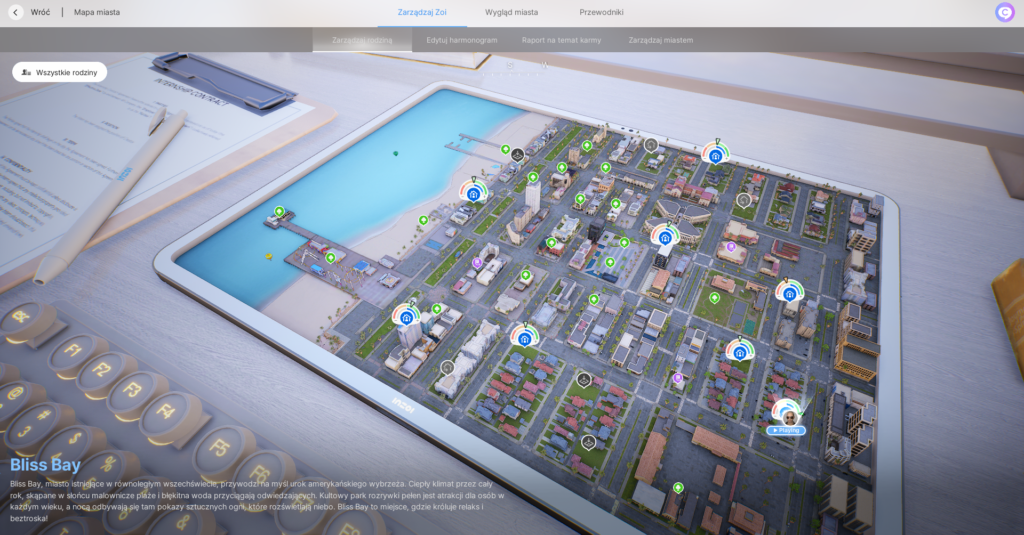Screen dimensions: 1024x535
Task: Click green marker in the middle of the blue-tiled plaza
Action: 610,262
